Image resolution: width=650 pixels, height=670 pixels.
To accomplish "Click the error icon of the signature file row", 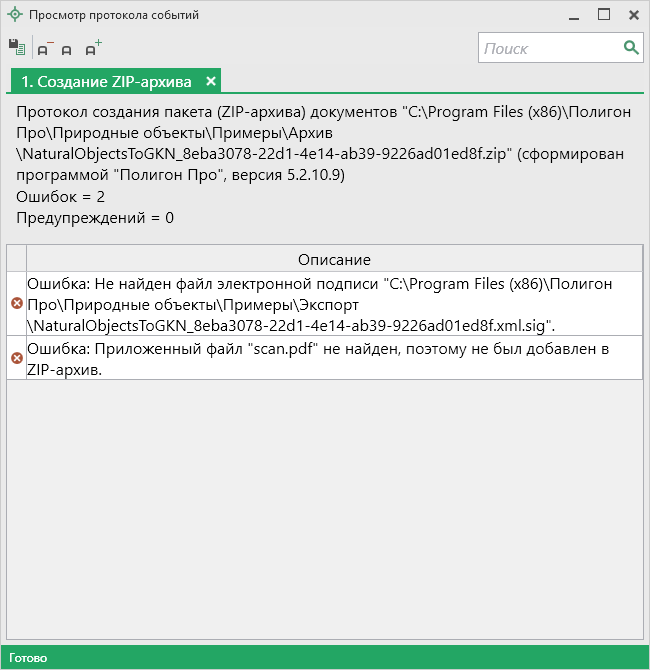I will click(16, 303).
